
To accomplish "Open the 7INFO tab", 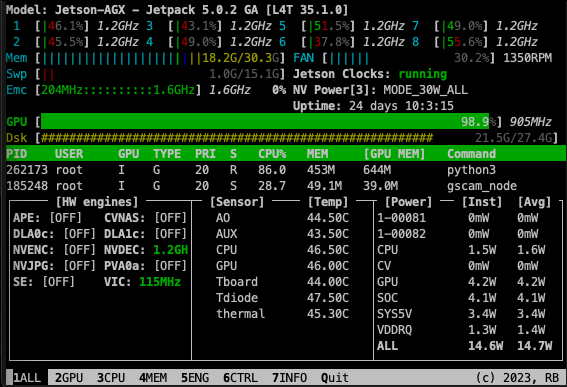I will [x=289, y=378].
